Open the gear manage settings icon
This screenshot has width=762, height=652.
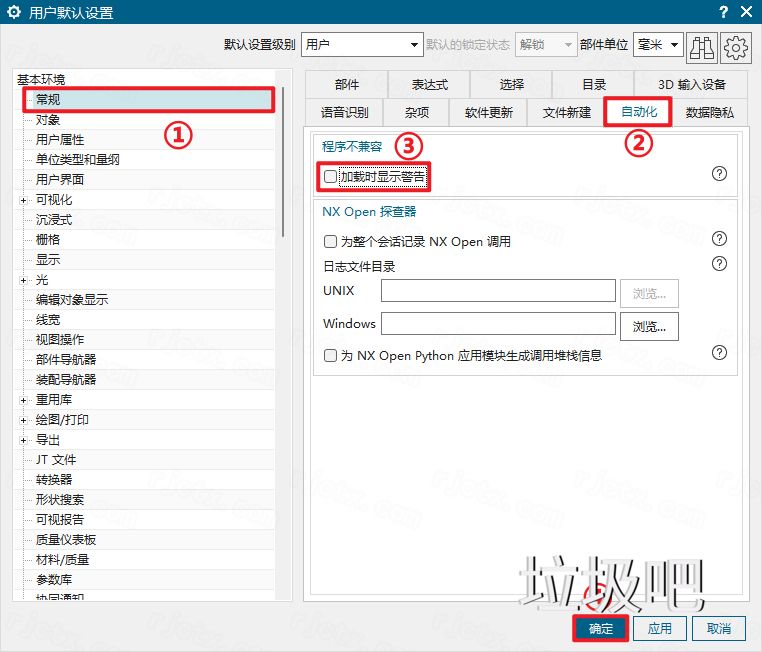pos(736,48)
